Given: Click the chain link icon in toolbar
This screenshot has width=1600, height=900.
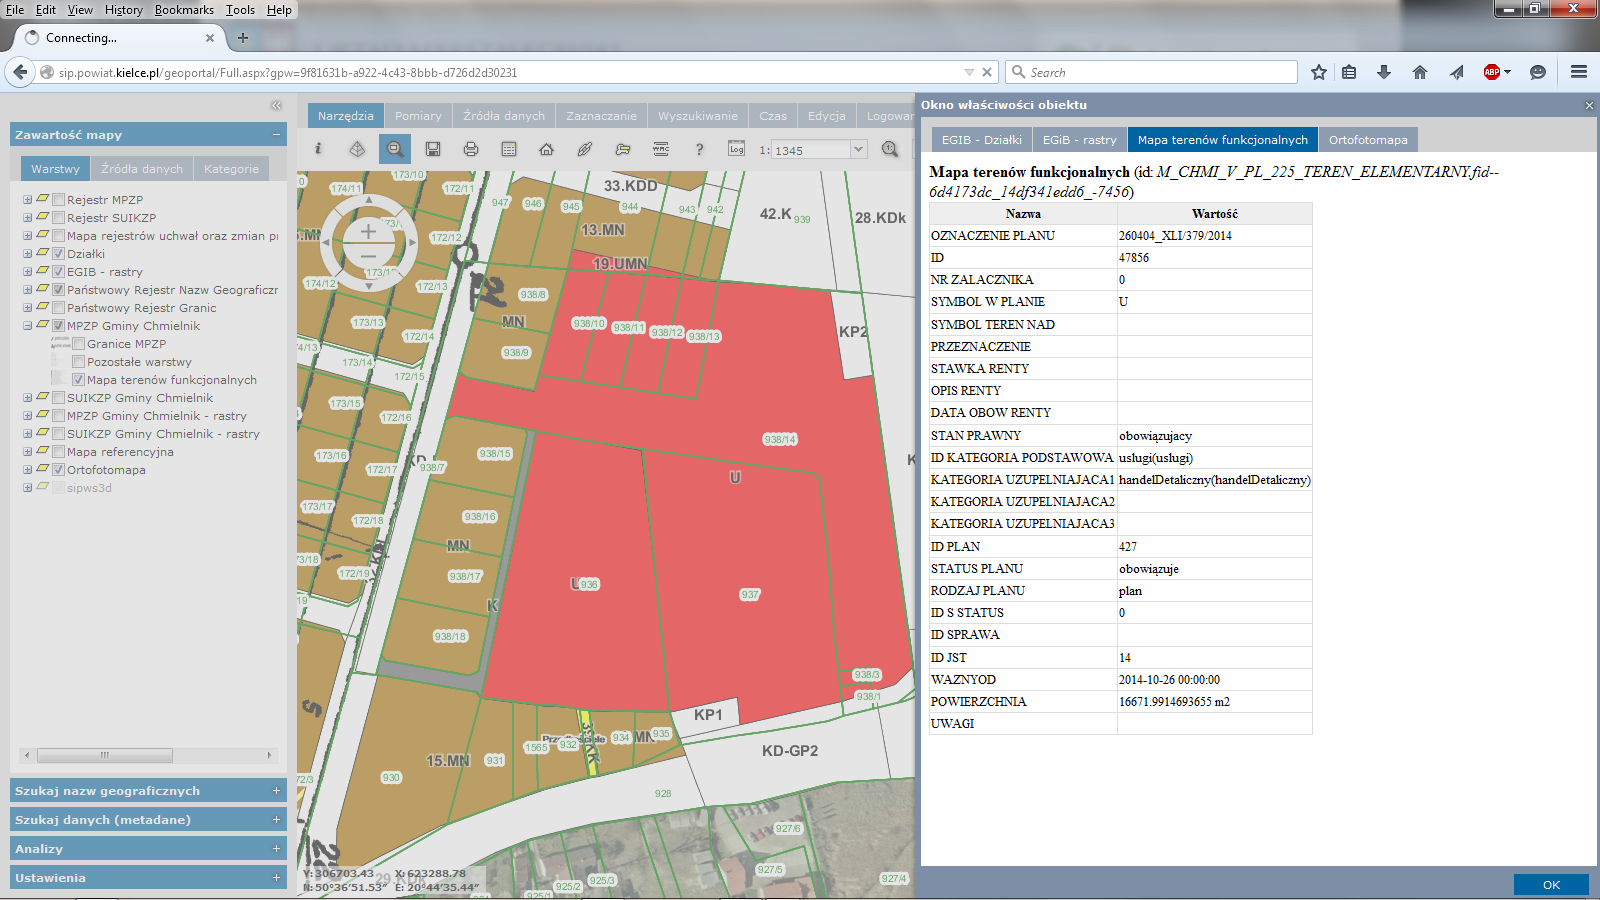Looking at the screenshot, I should (585, 149).
